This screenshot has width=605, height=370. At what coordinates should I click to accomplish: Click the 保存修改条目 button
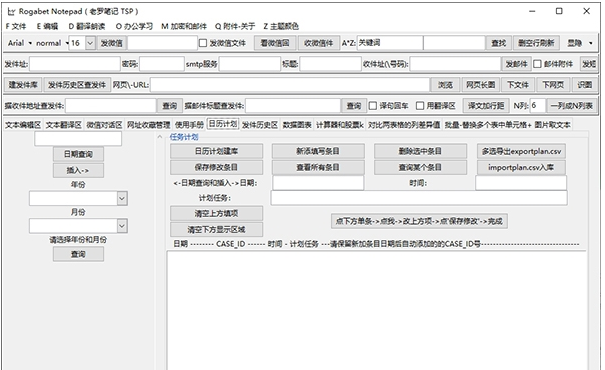point(216,167)
